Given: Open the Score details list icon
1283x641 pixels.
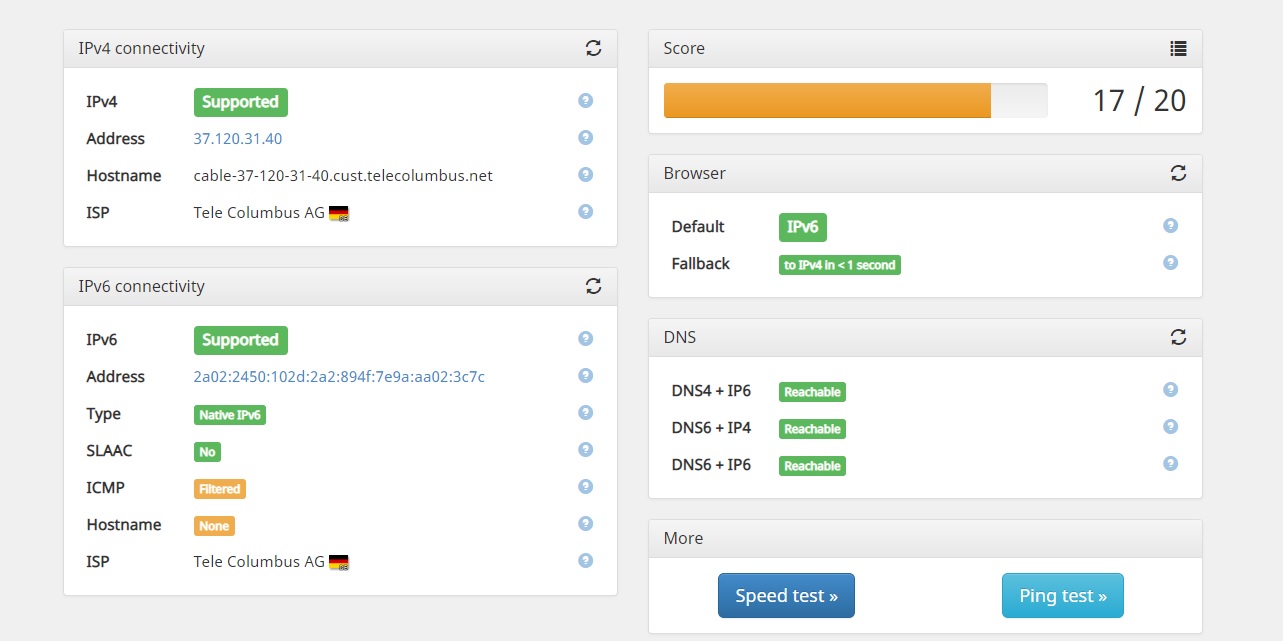Looking at the screenshot, I should [1178, 48].
